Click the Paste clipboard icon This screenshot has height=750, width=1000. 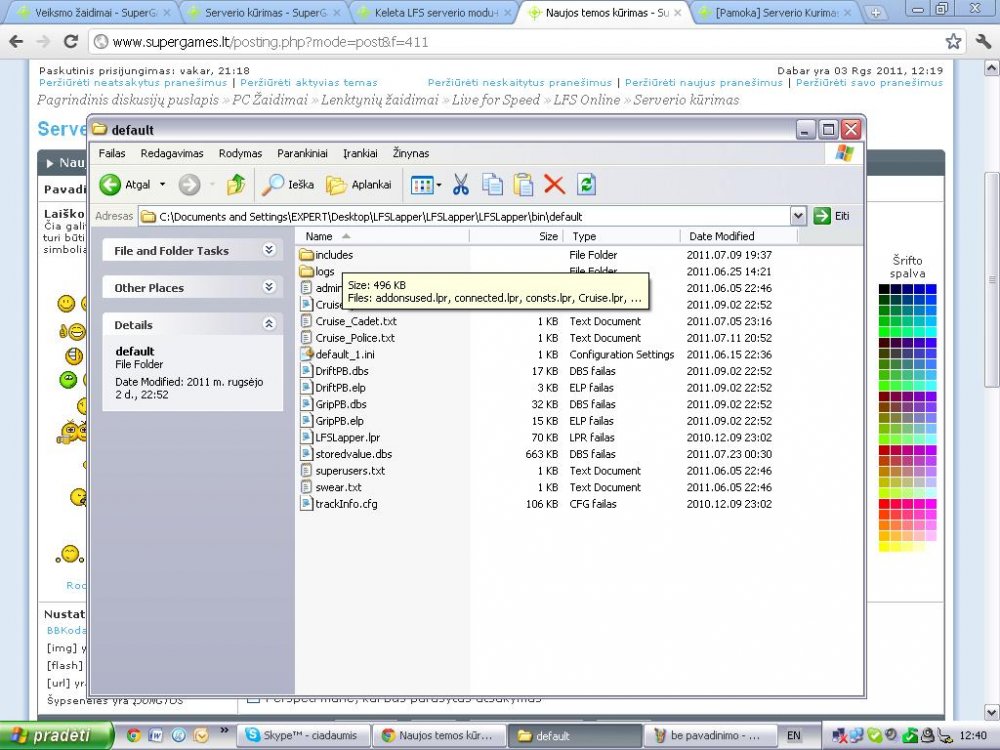tap(523, 185)
